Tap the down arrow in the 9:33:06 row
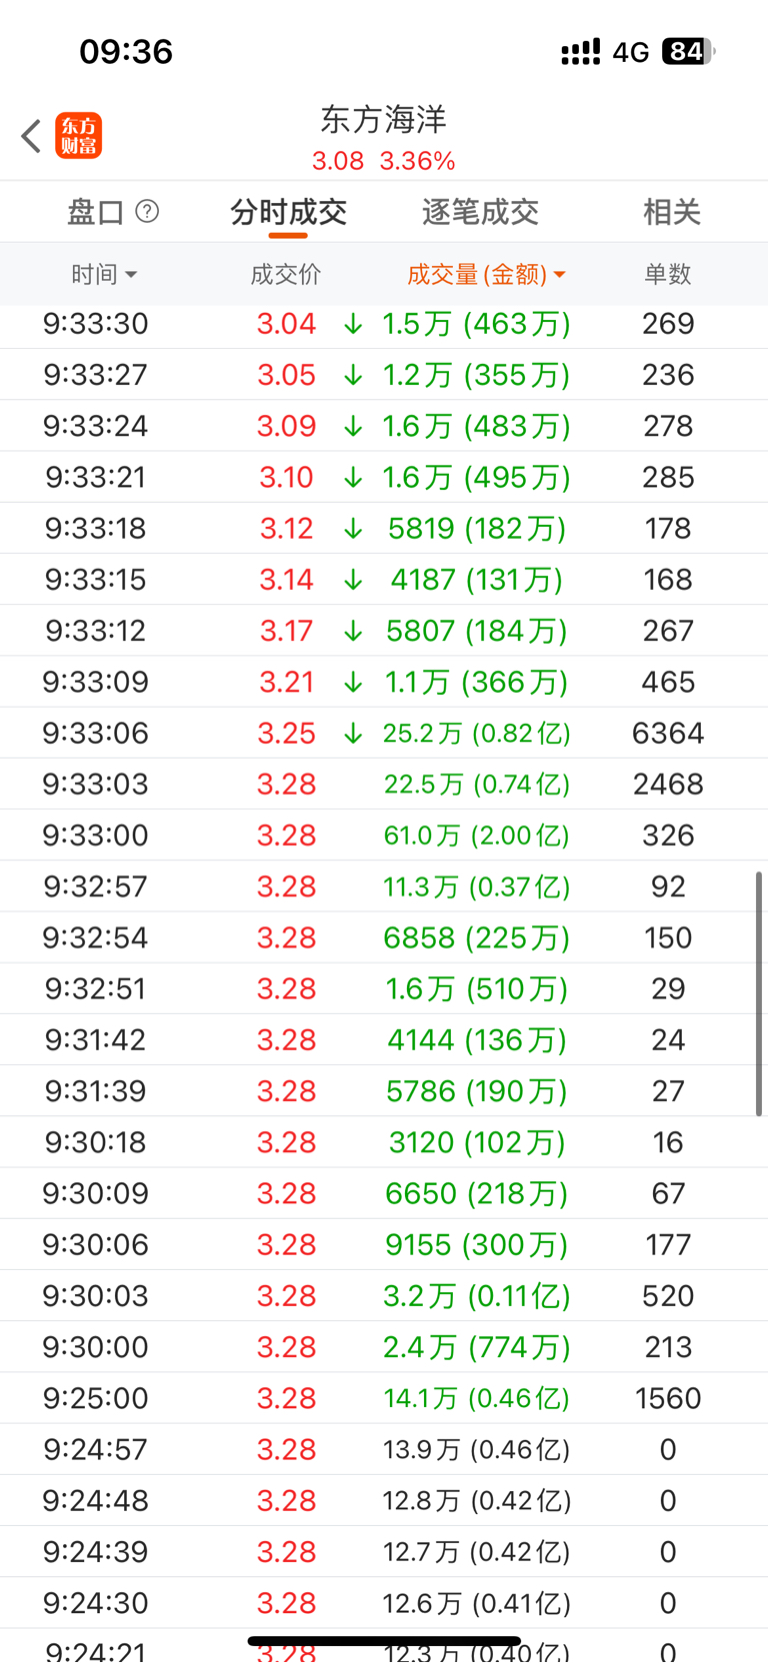768x1663 pixels. [x=352, y=733]
